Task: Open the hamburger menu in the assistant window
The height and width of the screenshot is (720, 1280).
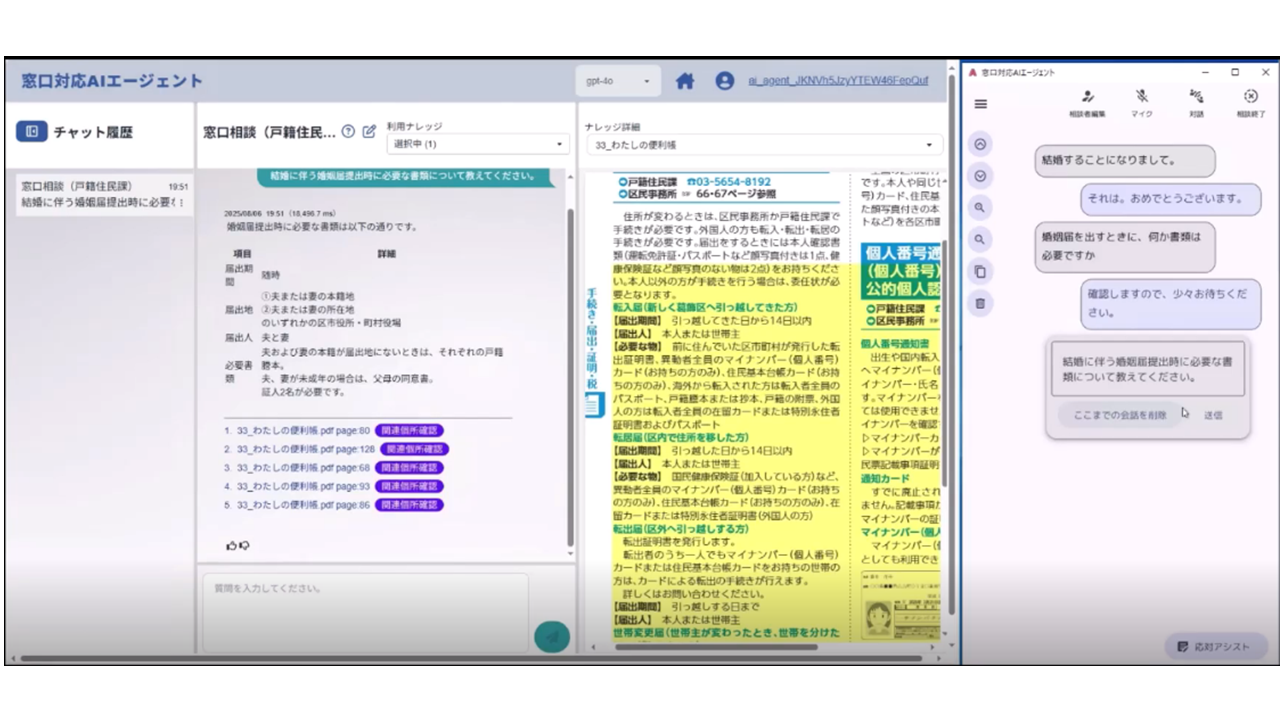Action: point(980,104)
